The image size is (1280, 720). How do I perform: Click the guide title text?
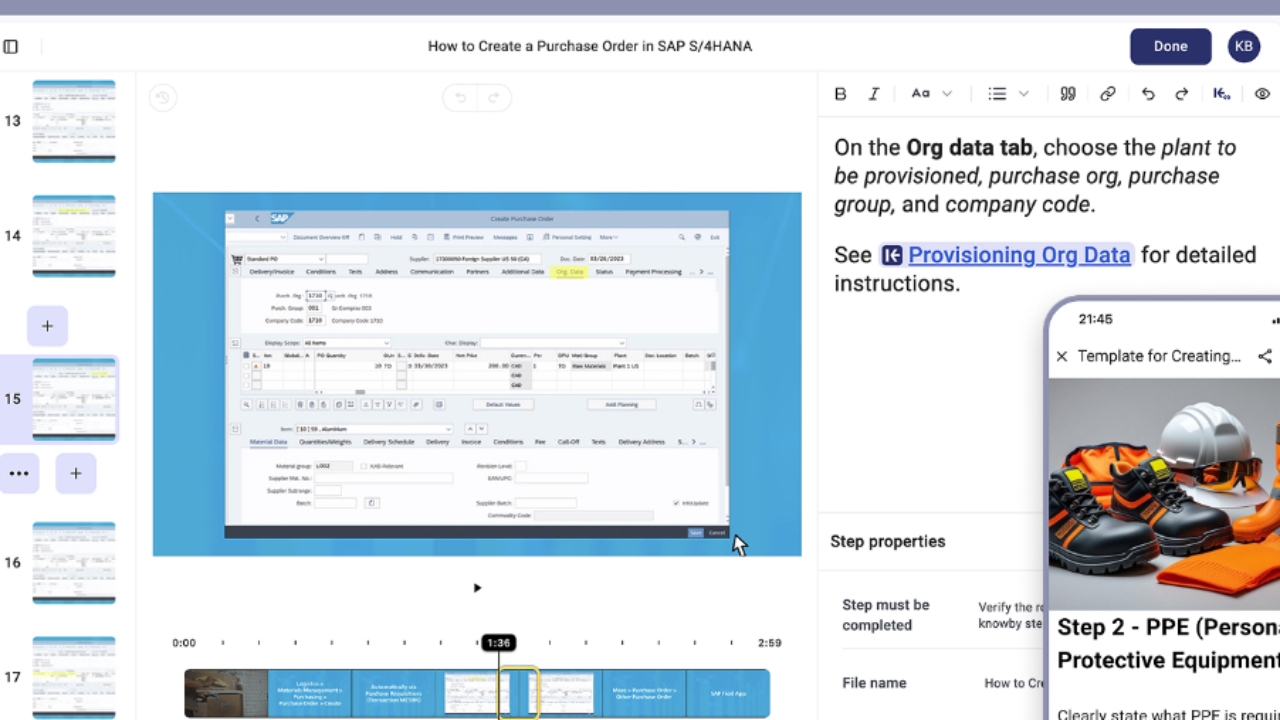[590, 46]
